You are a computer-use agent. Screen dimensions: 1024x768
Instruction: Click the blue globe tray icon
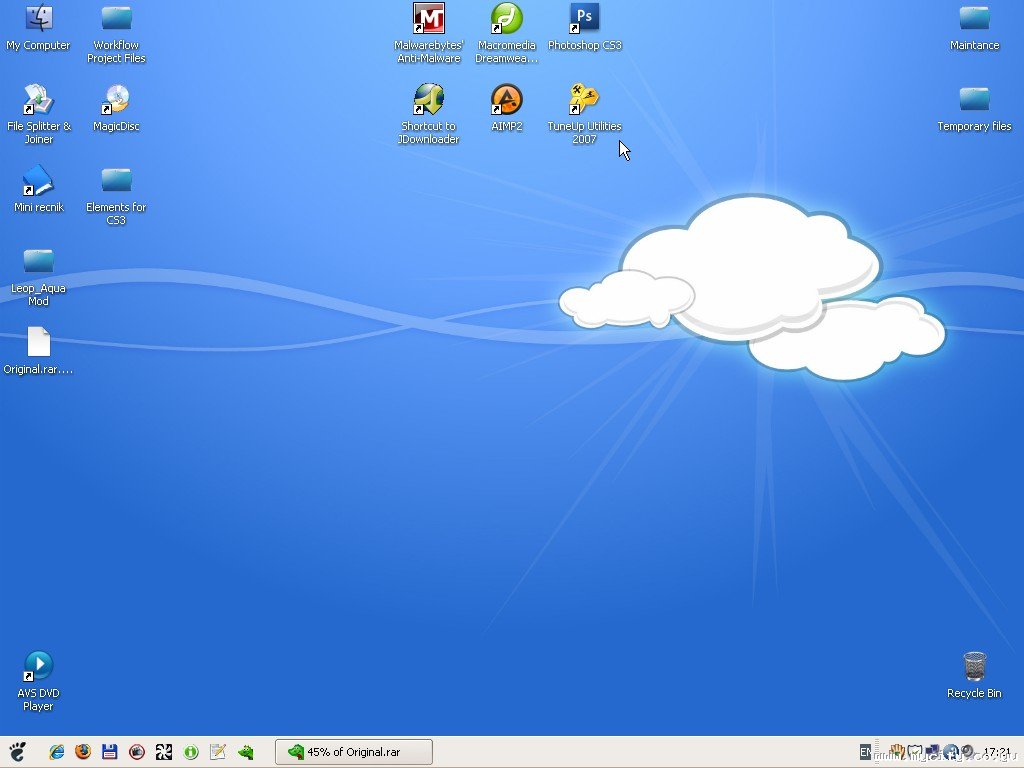pos(950,752)
